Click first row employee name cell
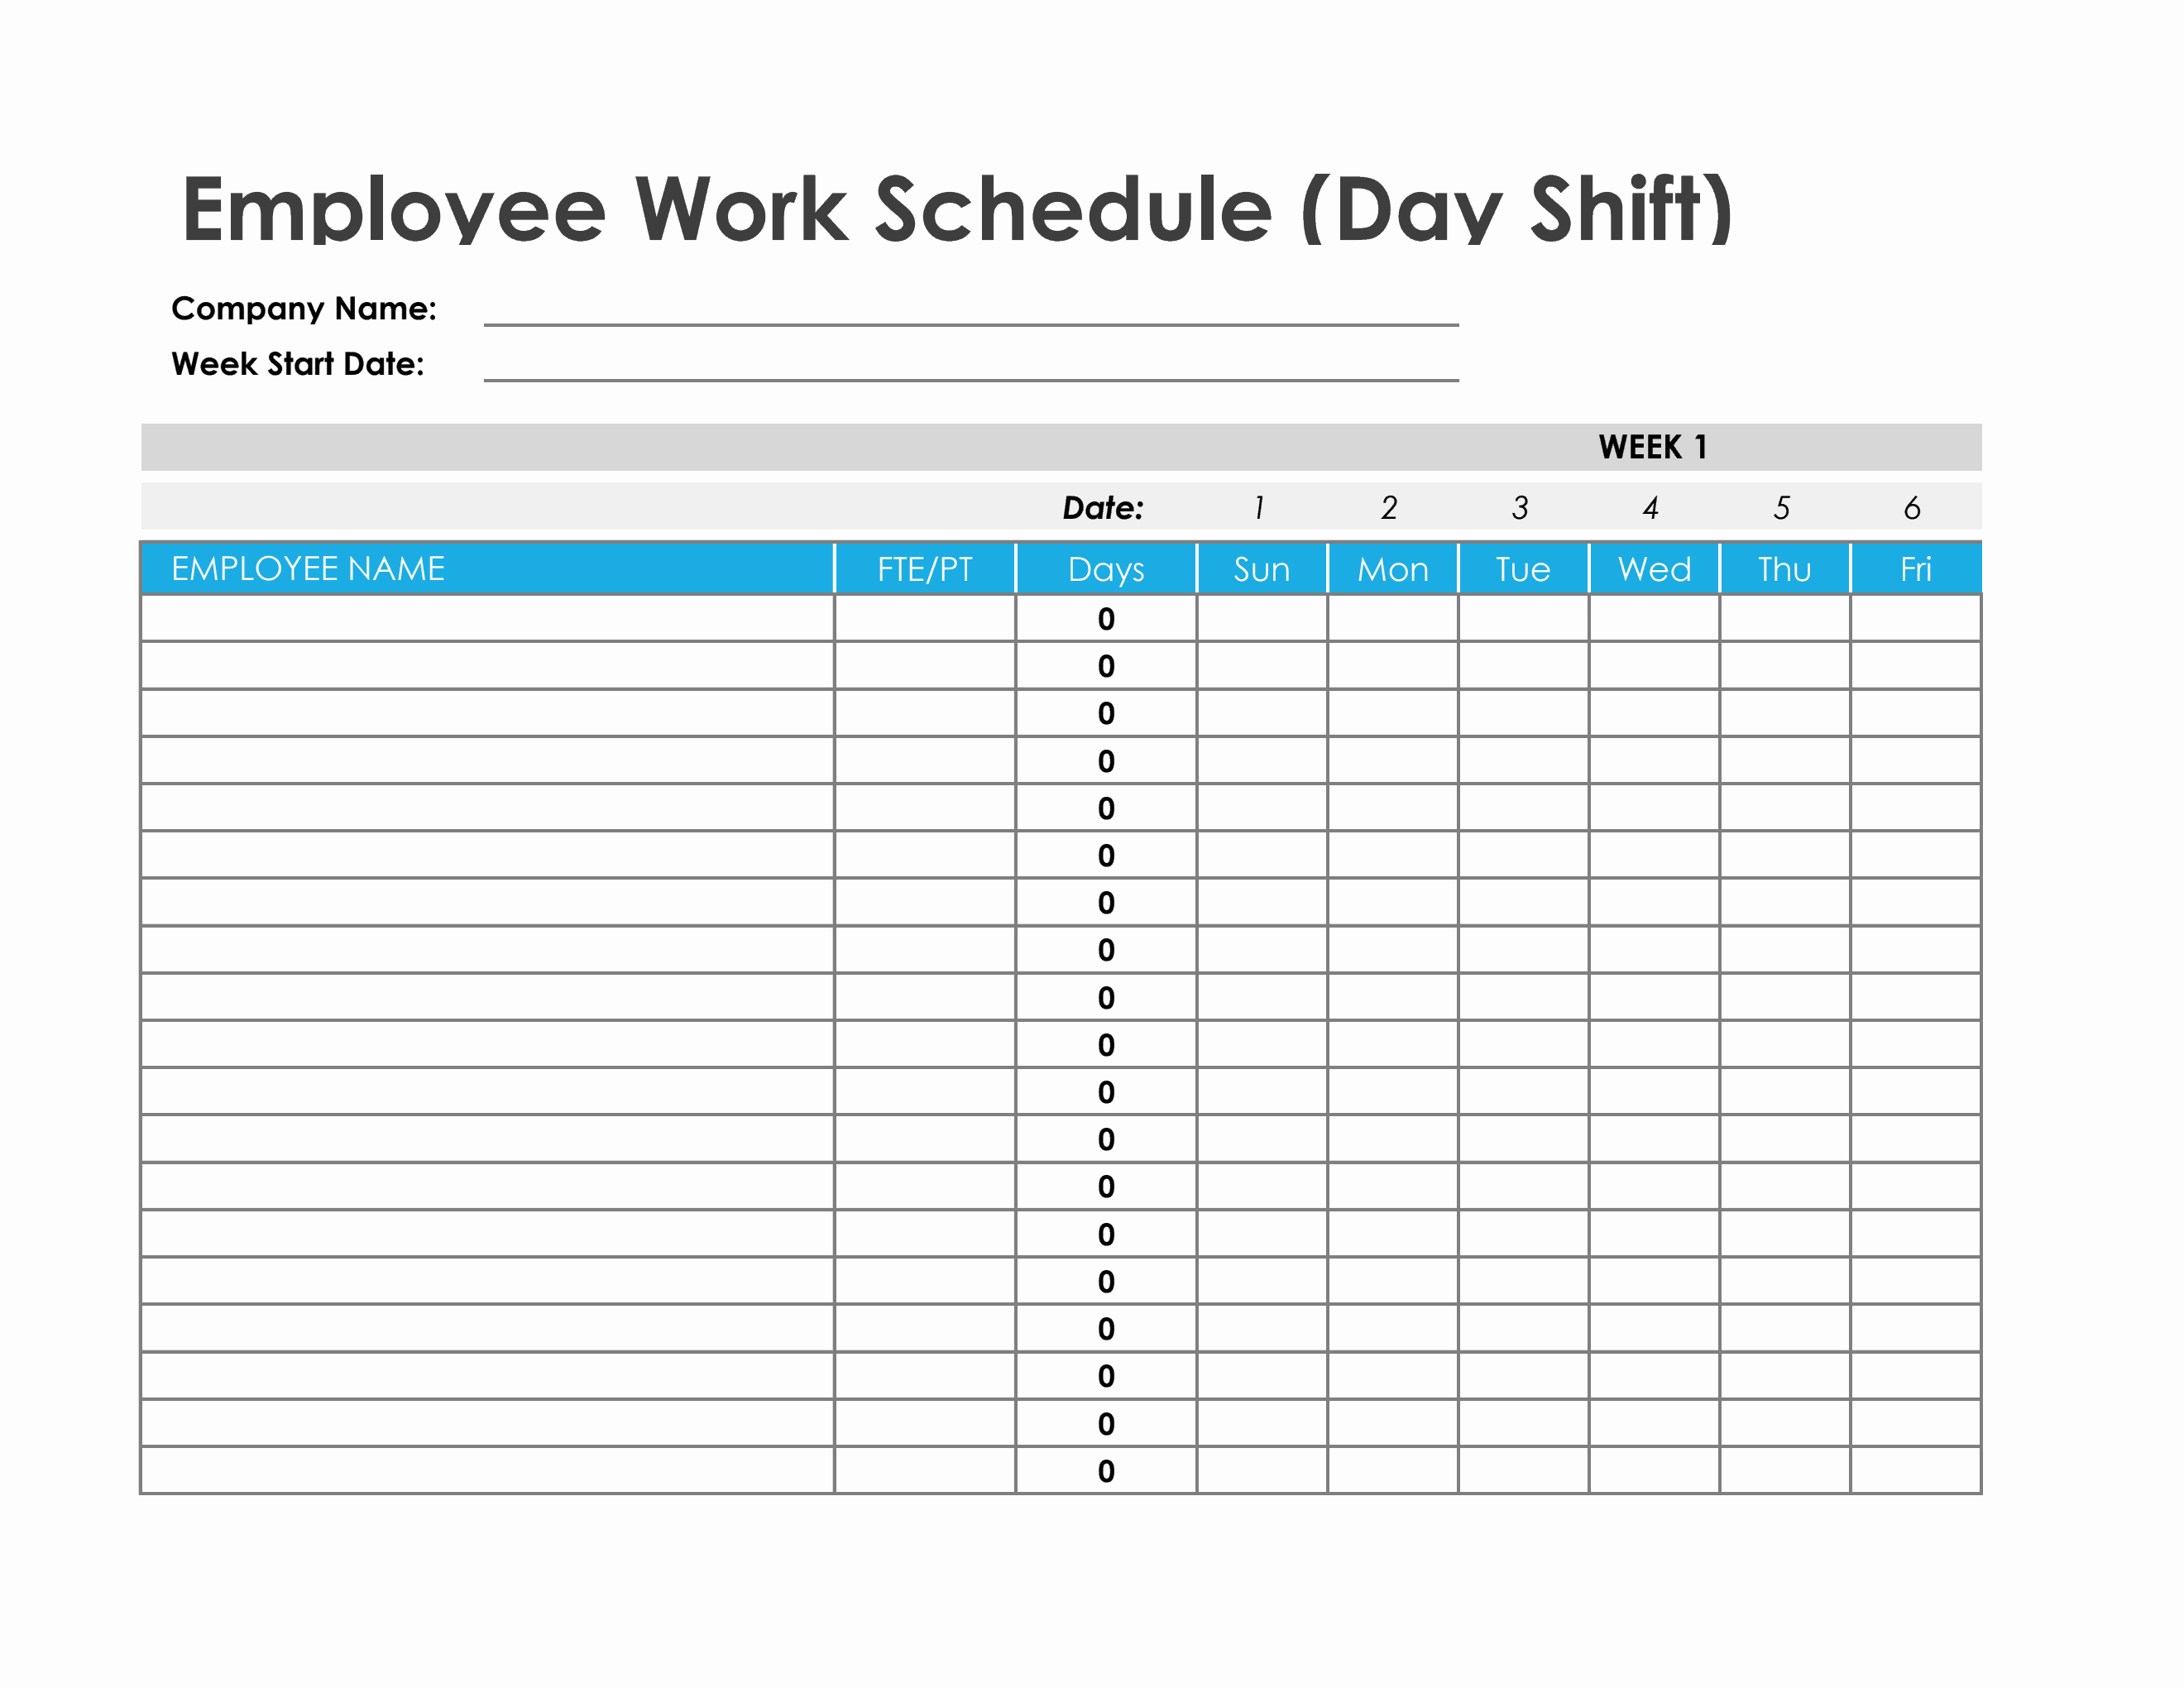This screenshot has width=2184, height=1688. [488, 618]
